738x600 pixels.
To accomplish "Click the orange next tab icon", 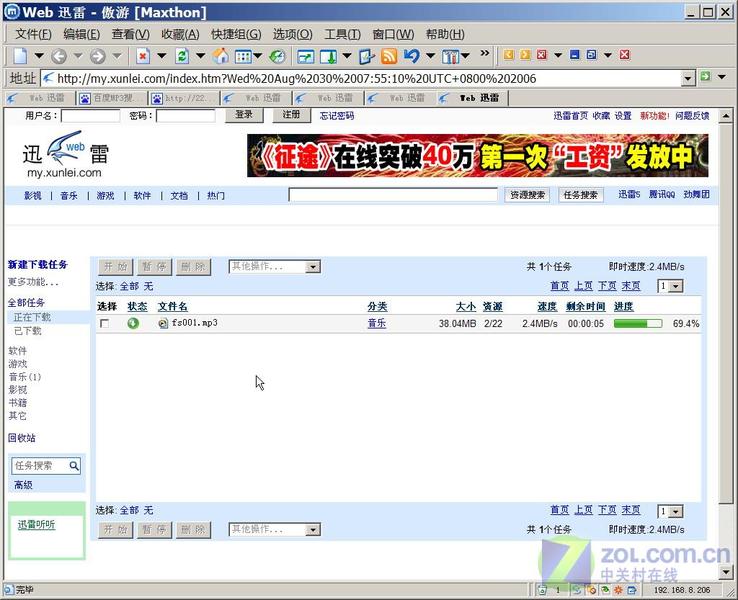I will (525, 55).
